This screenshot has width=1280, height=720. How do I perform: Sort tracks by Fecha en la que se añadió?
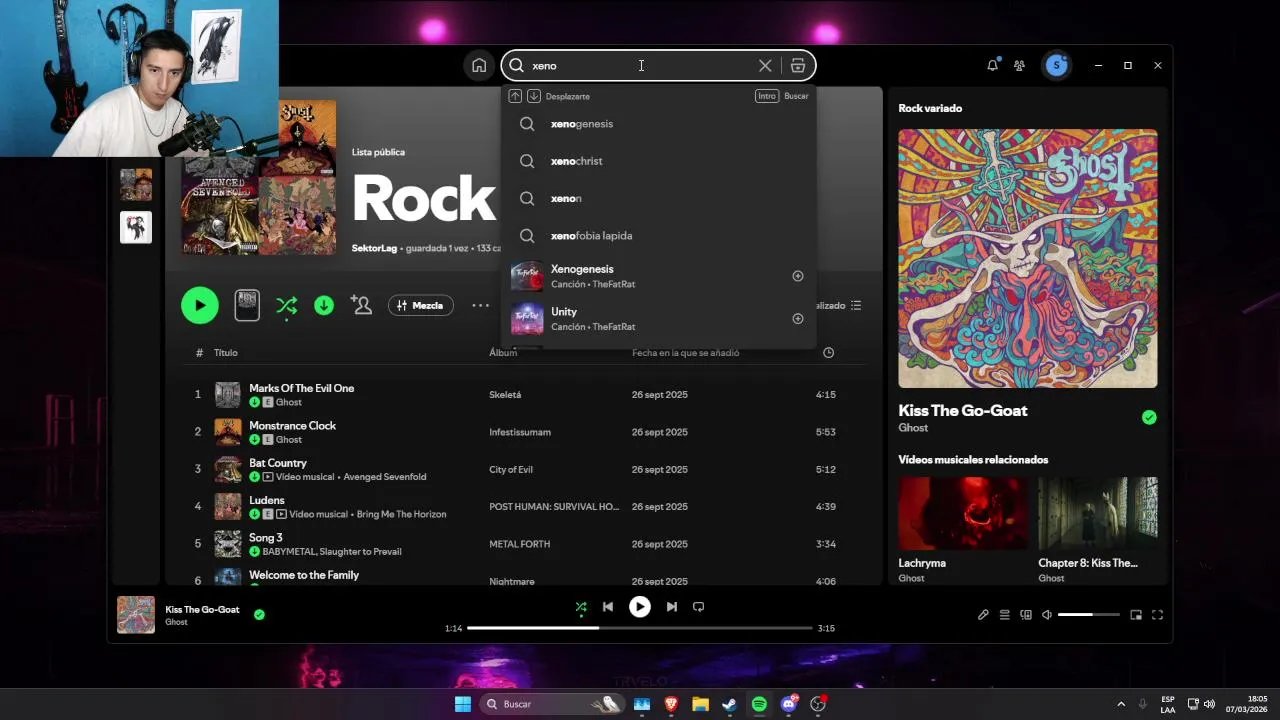(686, 353)
